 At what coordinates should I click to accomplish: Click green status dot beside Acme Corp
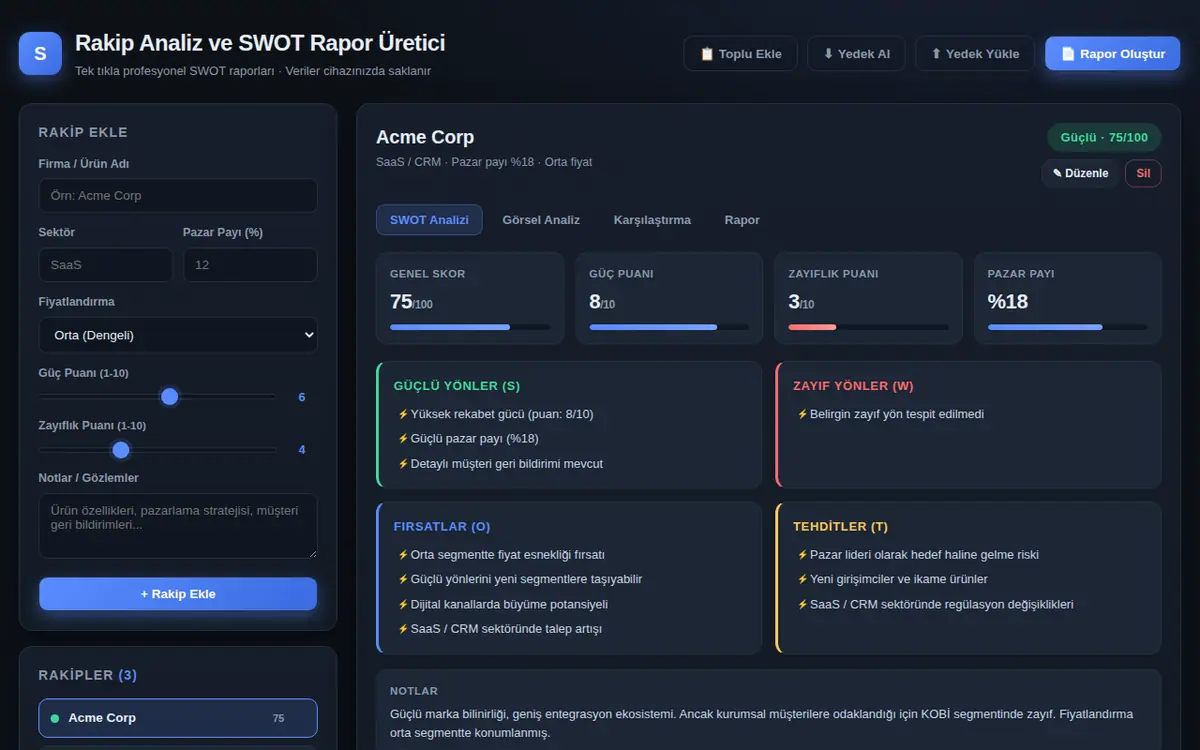tap(54, 718)
